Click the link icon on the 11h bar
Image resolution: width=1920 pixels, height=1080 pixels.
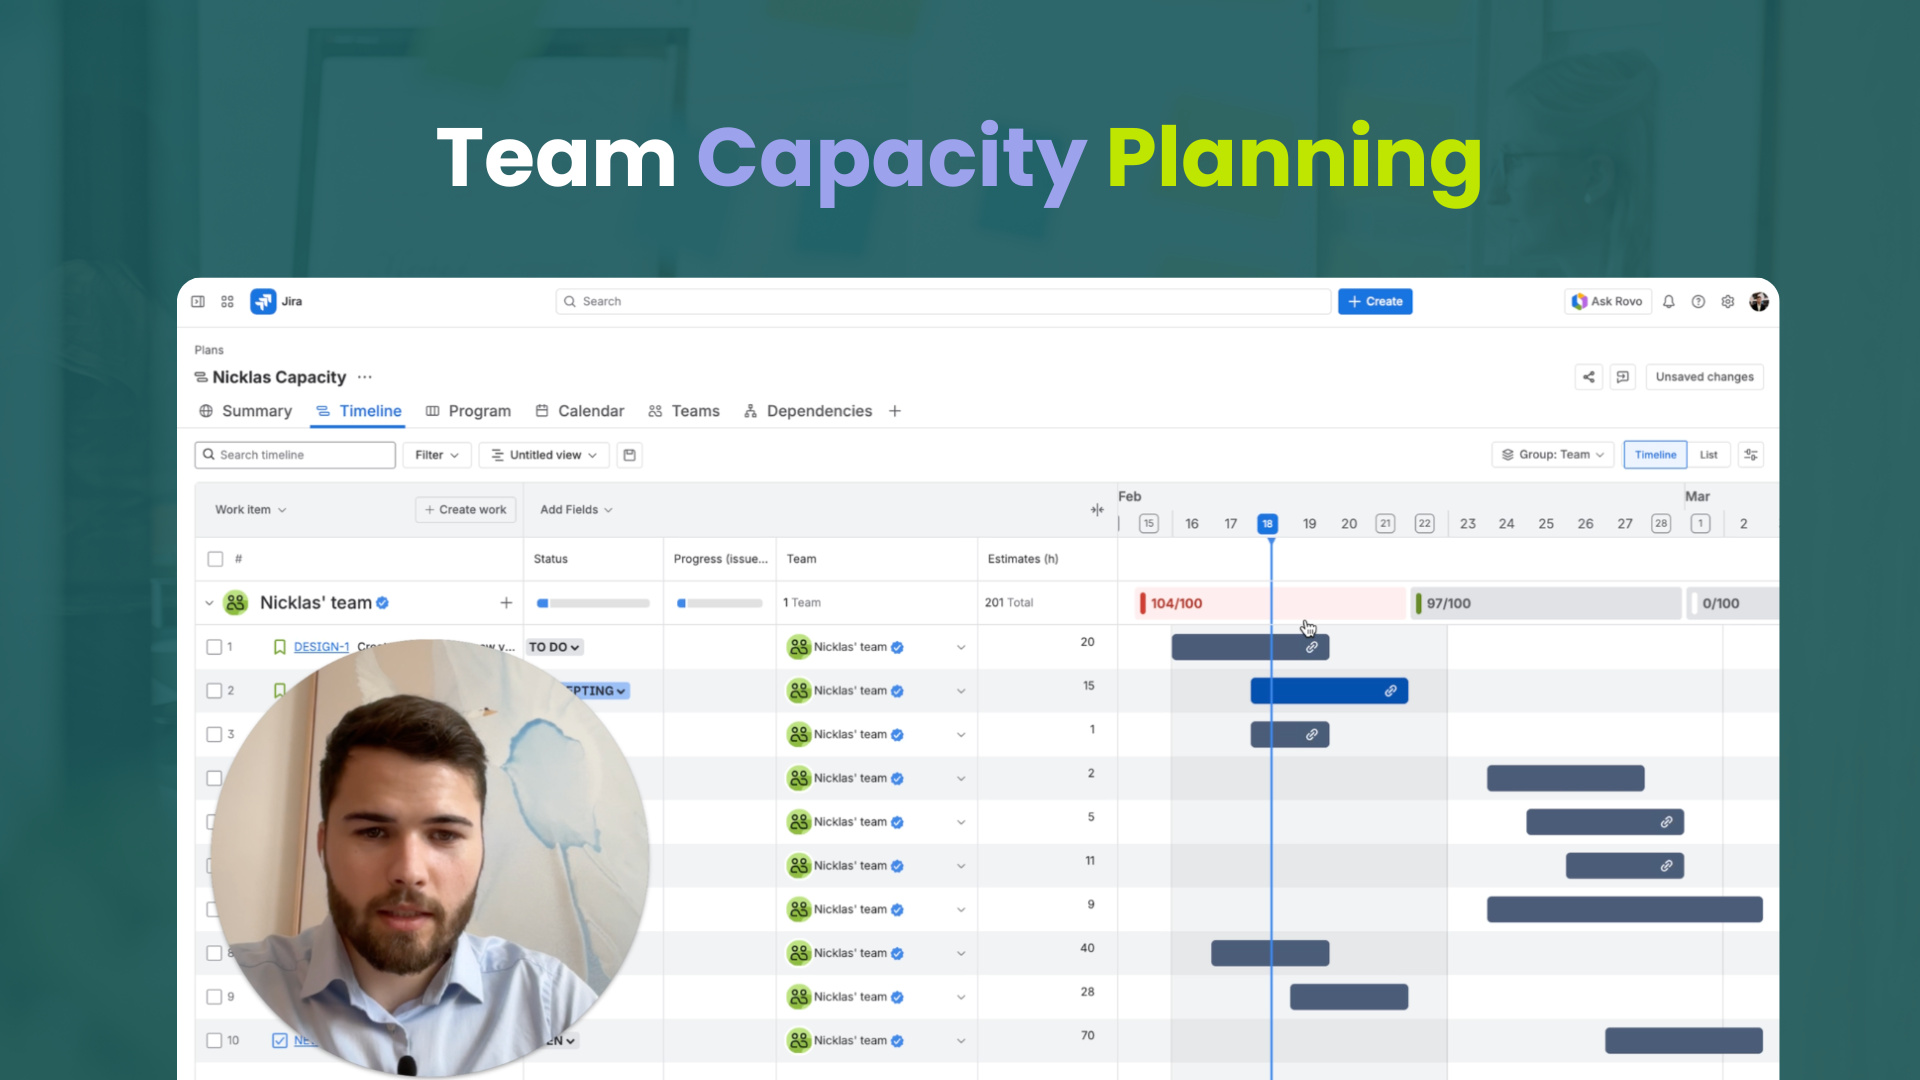coord(1667,866)
